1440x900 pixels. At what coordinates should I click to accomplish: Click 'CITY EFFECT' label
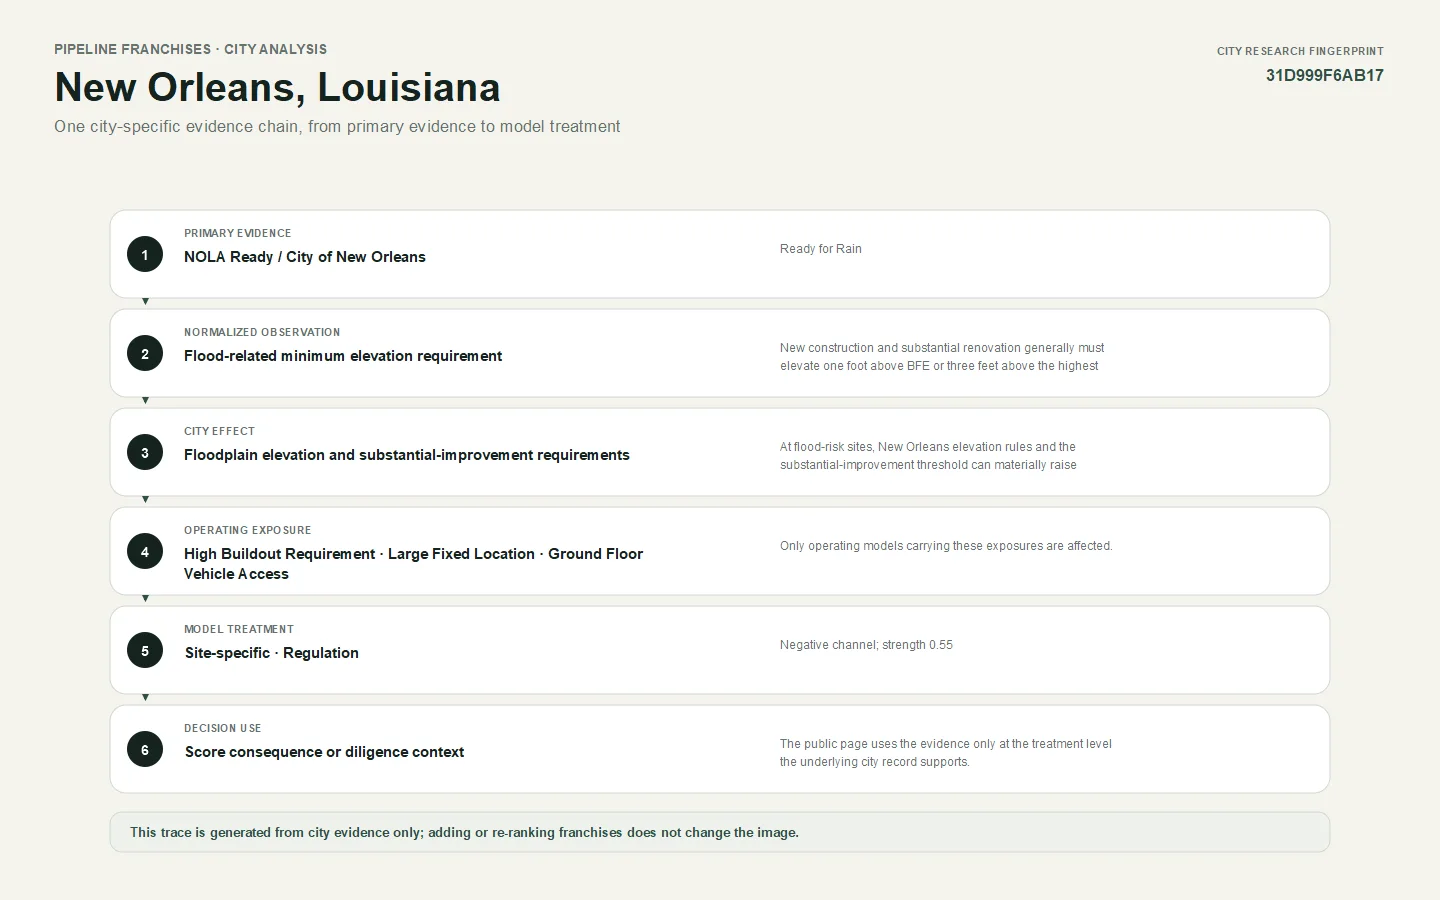tap(219, 431)
